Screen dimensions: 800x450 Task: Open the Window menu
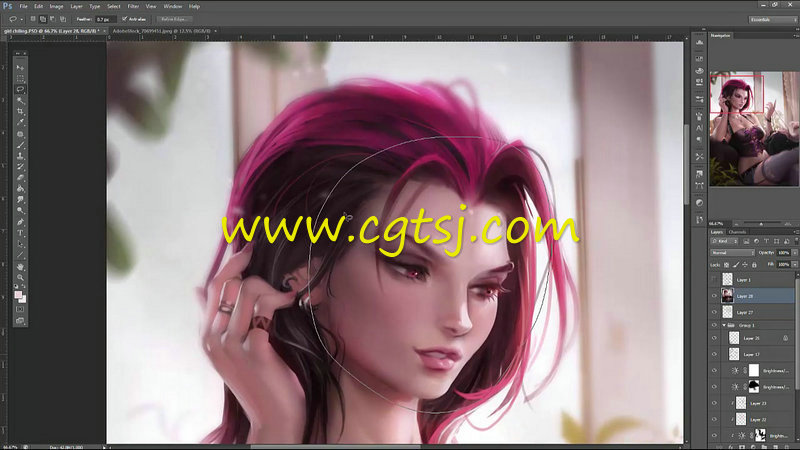click(x=172, y=7)
